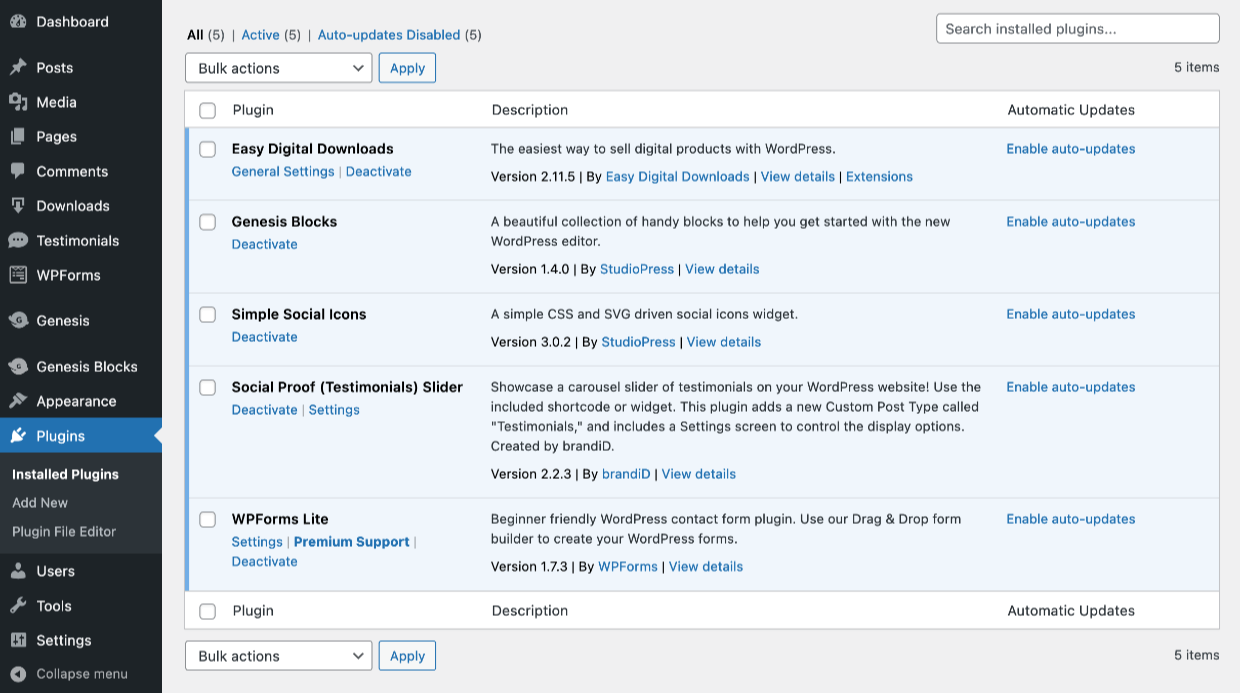Viewport: 1240px width, 693px height.
Task: Enable auto-updates for Simple Social Icons
Action: (1071, 314)
